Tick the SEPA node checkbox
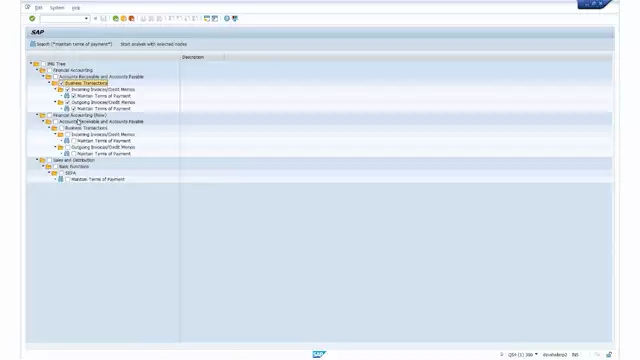The width and height of the screenshot is (640, 360). pos(62,173)
